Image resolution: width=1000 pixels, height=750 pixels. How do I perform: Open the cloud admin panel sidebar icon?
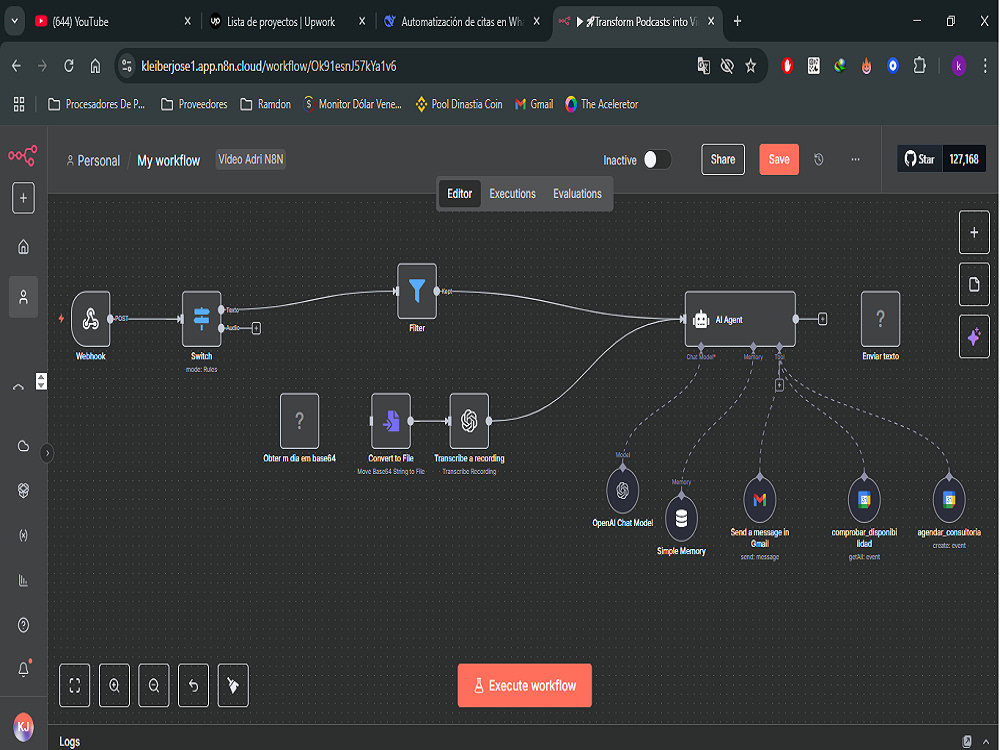click(x=23, y=446)
